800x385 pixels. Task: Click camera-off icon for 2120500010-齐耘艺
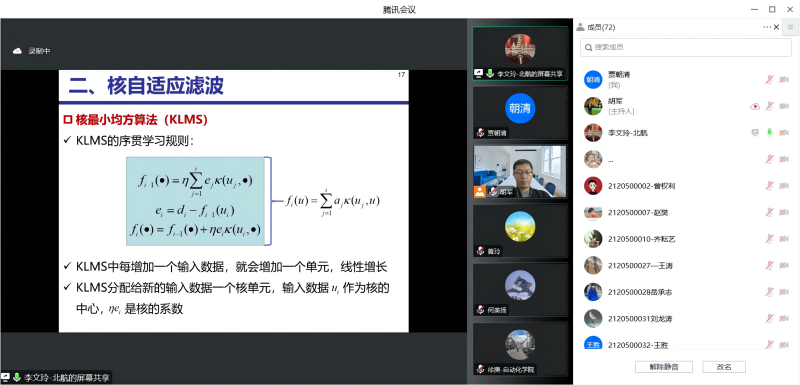[784, 239]
